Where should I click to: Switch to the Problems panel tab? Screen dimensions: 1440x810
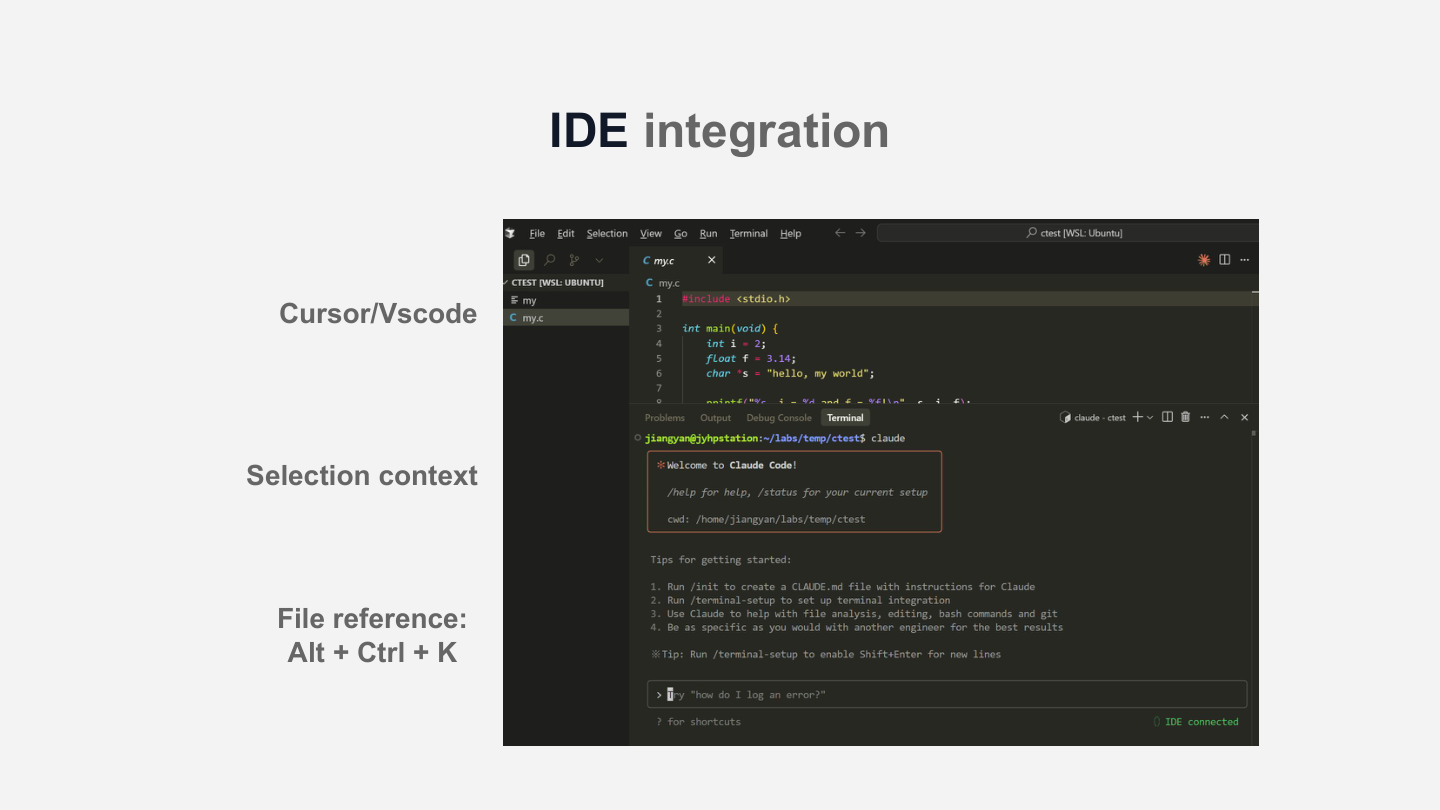665,418
